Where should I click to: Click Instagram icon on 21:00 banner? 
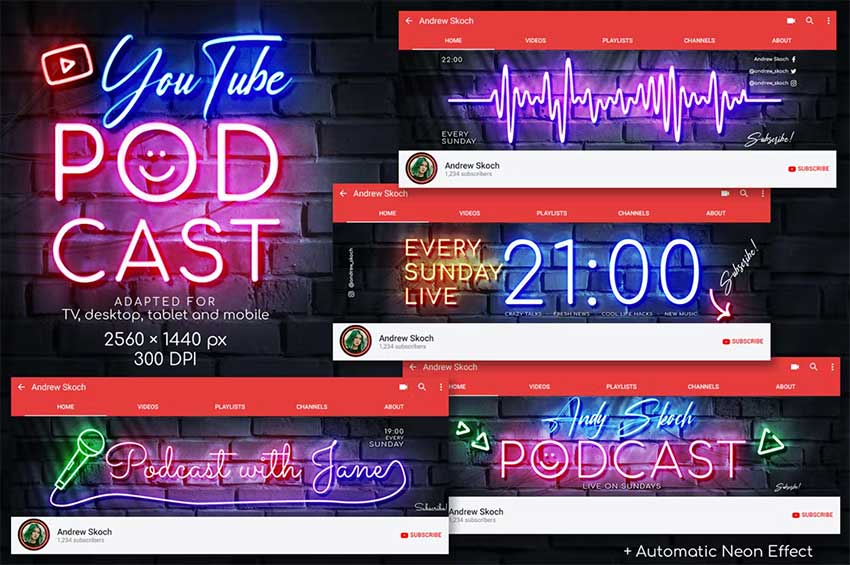coord(351,294)
